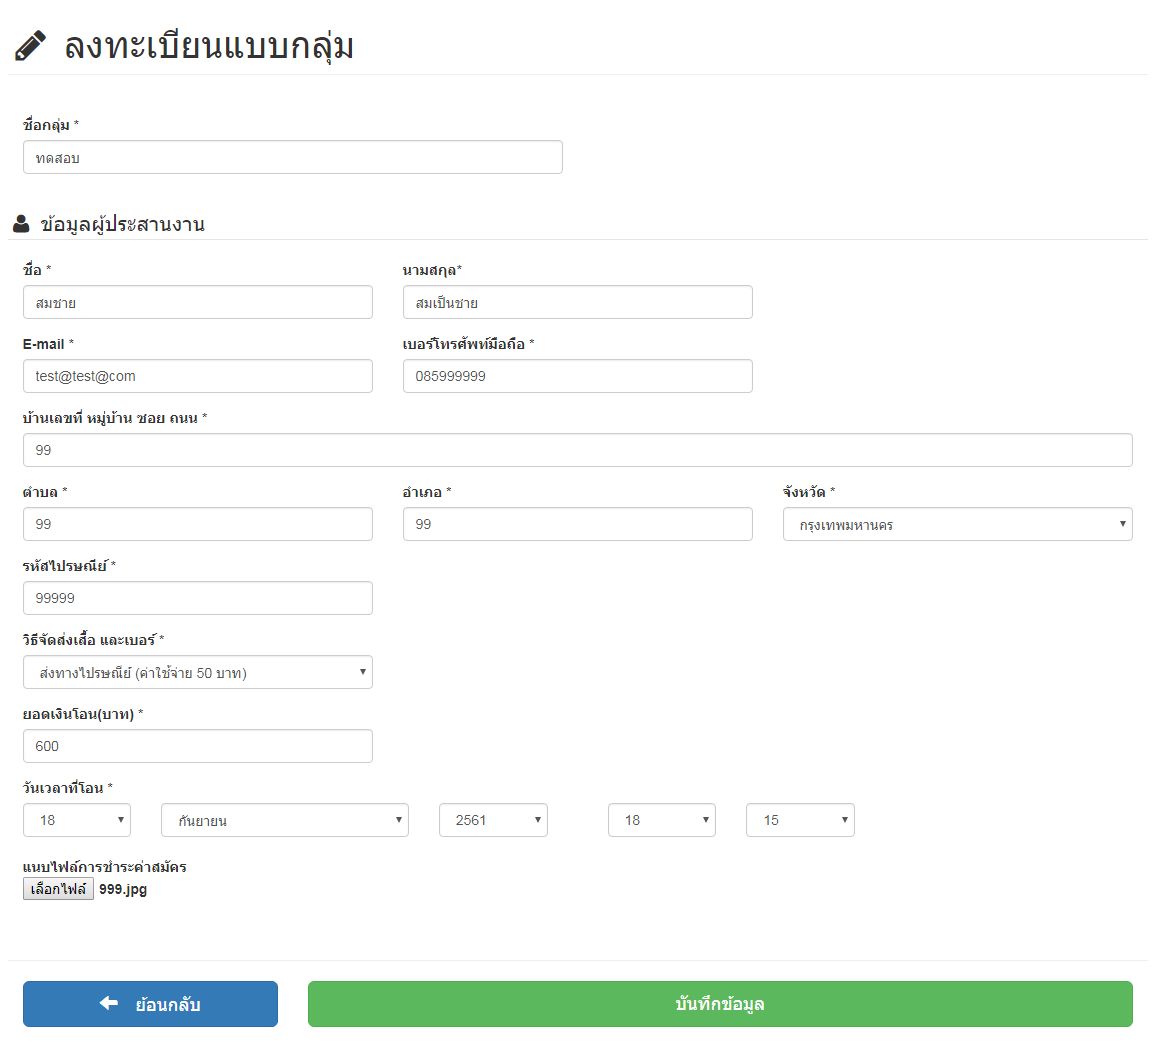
Task: Click the นามสกุล surname input field
Action: [x=577, y=302]
